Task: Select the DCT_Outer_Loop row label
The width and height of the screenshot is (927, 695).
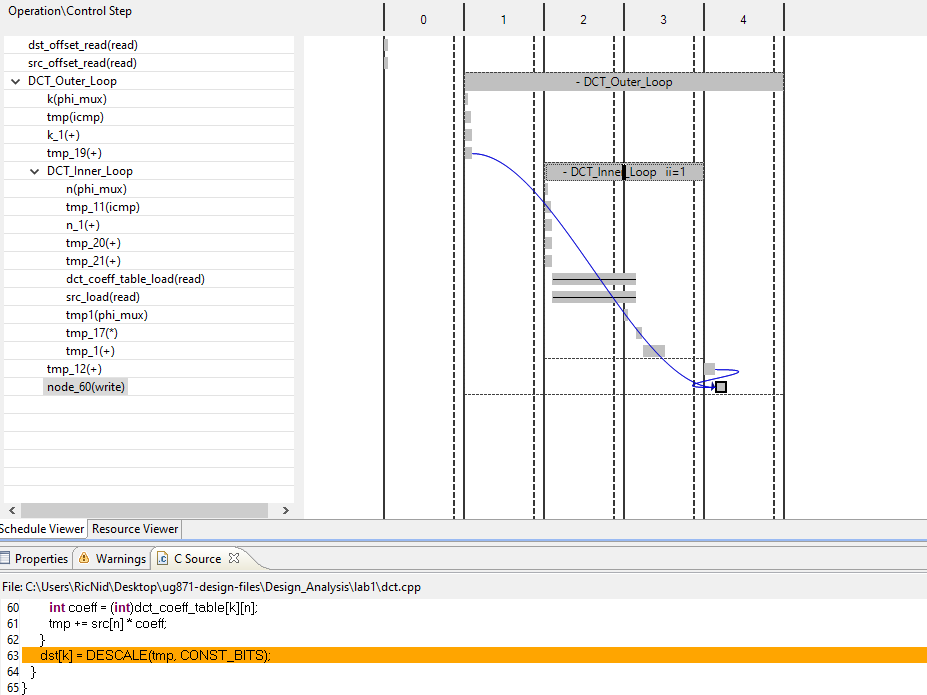Action: click(x=72, y=81)
